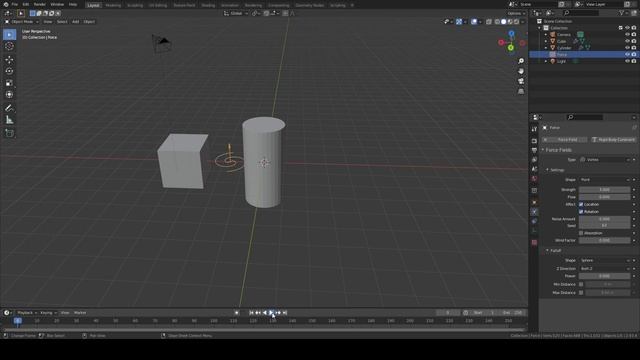Hide the Cylinder object in viewport
Screen dimensions: 640x360
627,48
